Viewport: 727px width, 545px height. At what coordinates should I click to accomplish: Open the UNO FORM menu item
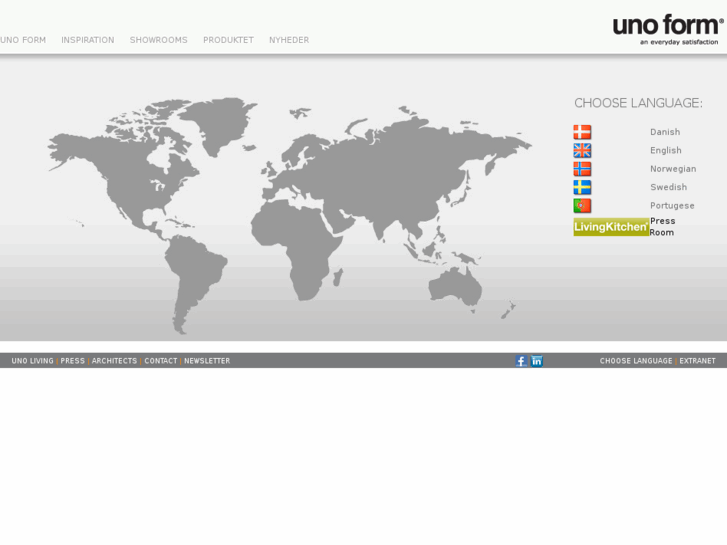point(23,40)
